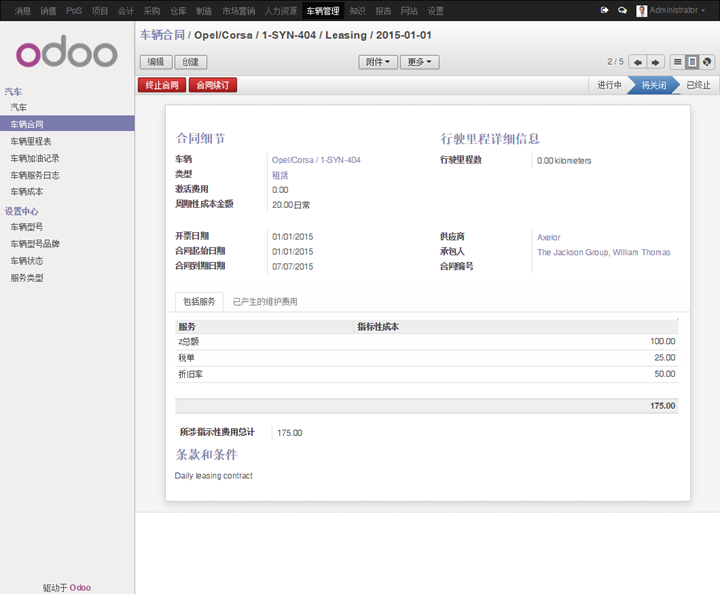Screen dimensions: 720x594
Task: Open 项目 in top menu
Action: (x=100, y=11)
